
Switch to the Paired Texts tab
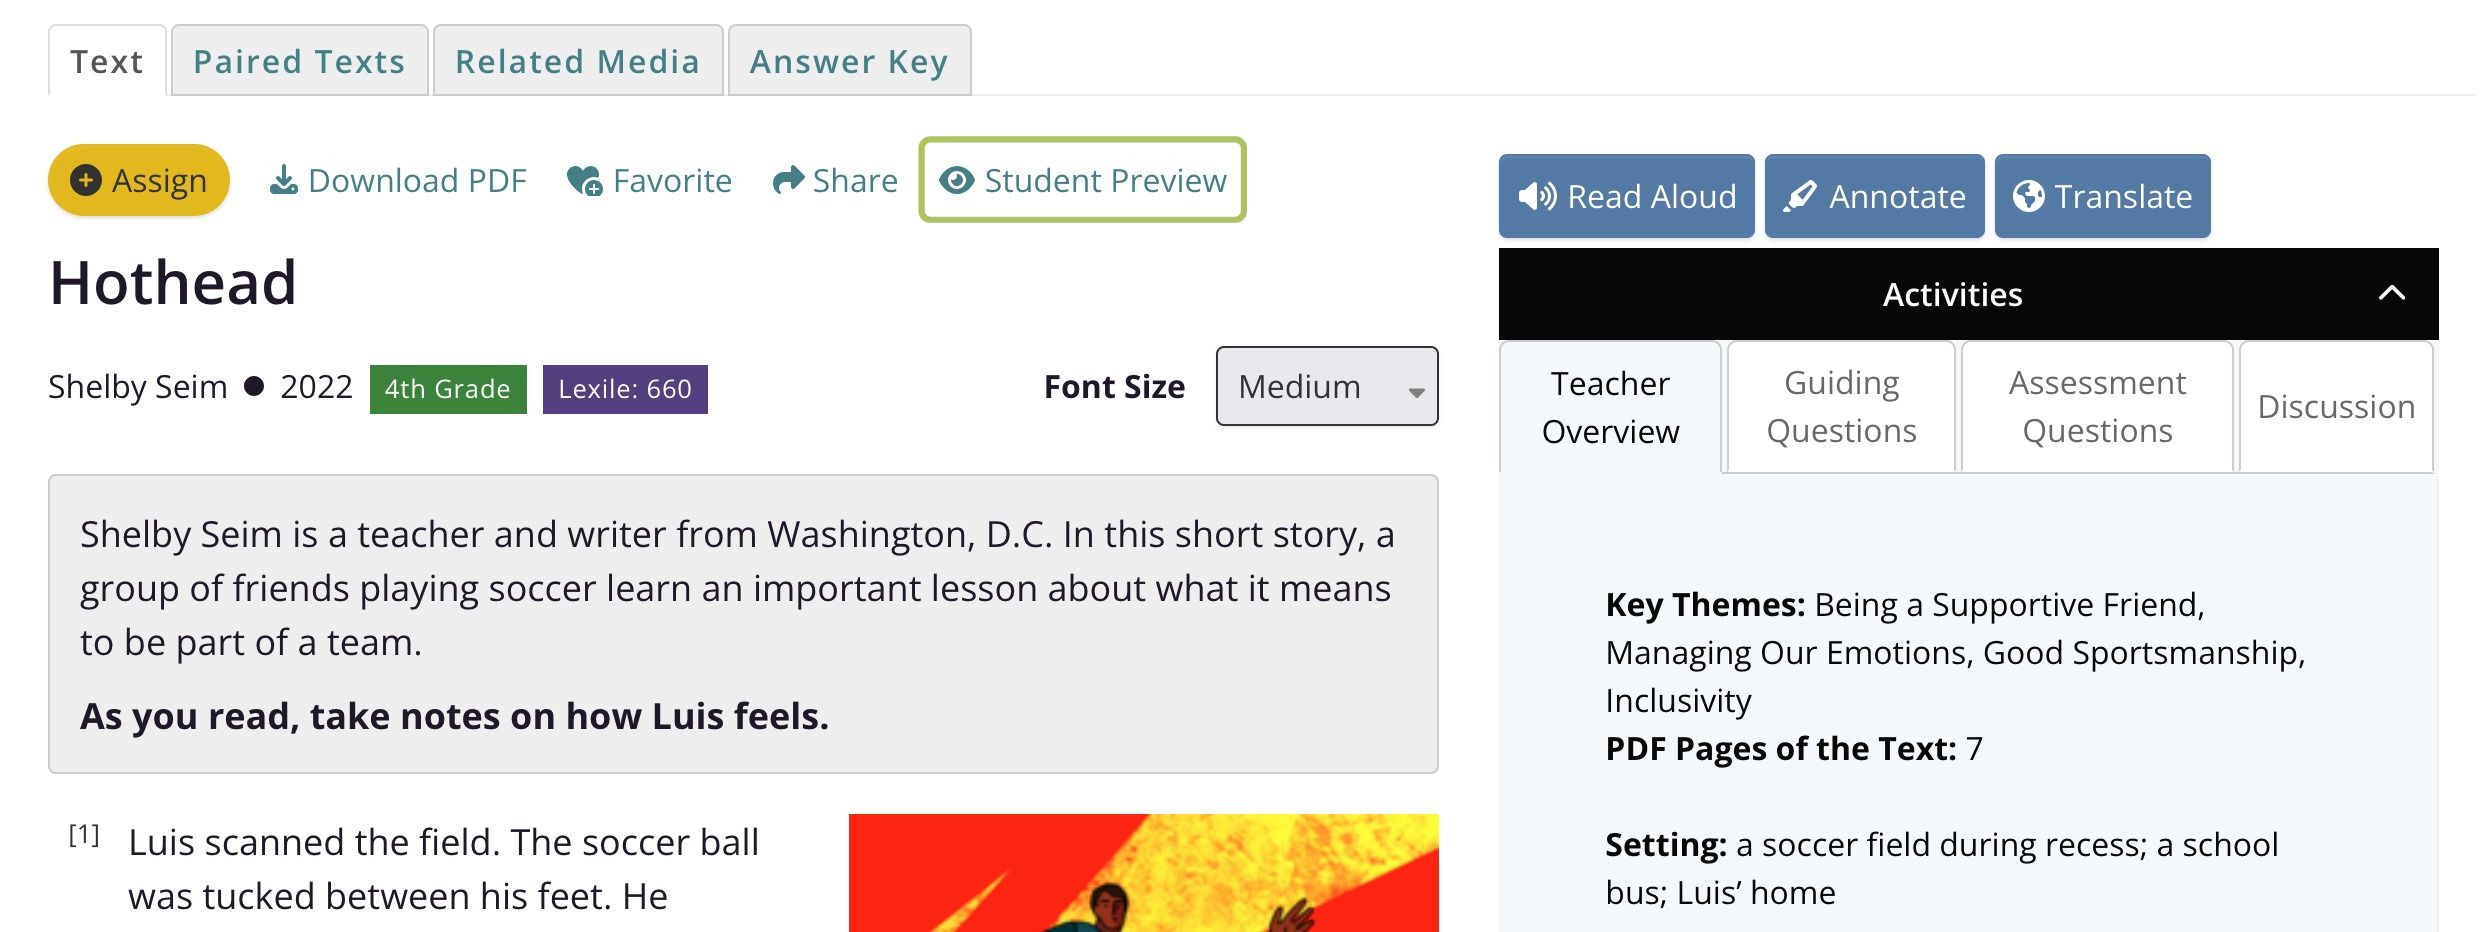tap(299, 61)
